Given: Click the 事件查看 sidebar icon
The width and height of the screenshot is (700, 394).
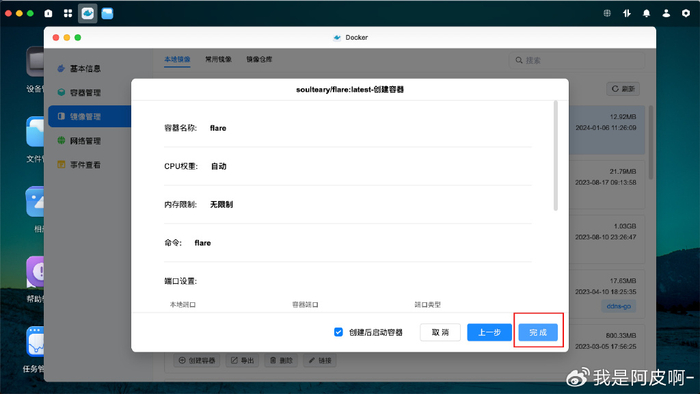Looking at the screenshot, I should (x=61, y=165).
